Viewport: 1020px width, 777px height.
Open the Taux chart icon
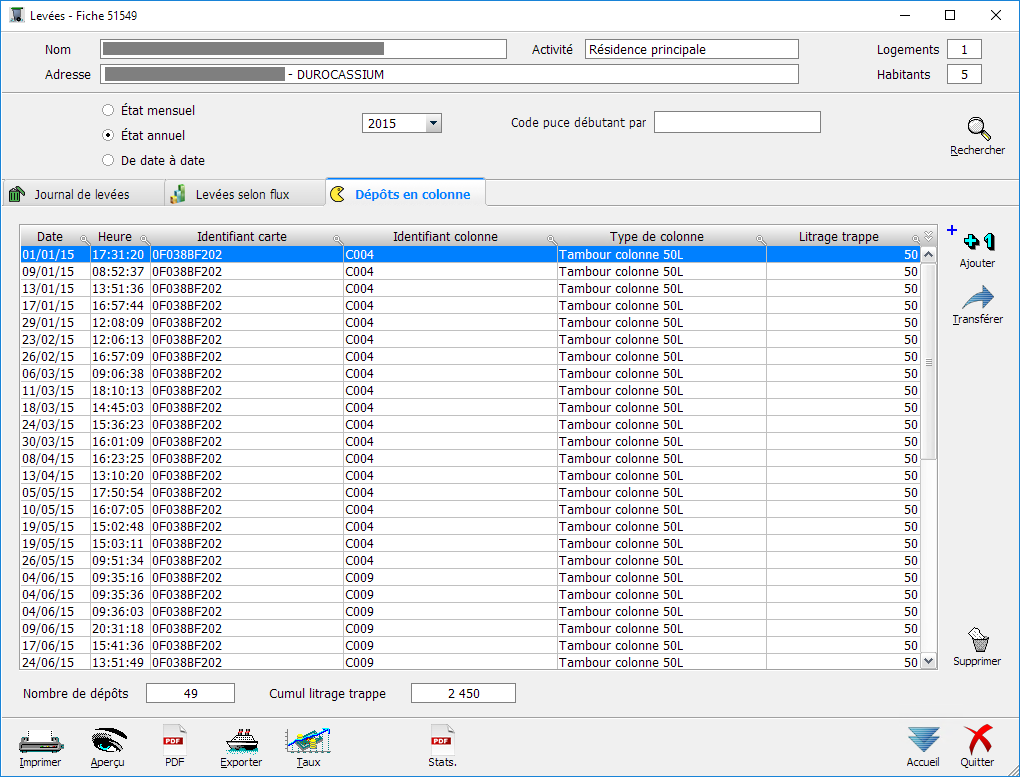308,742
